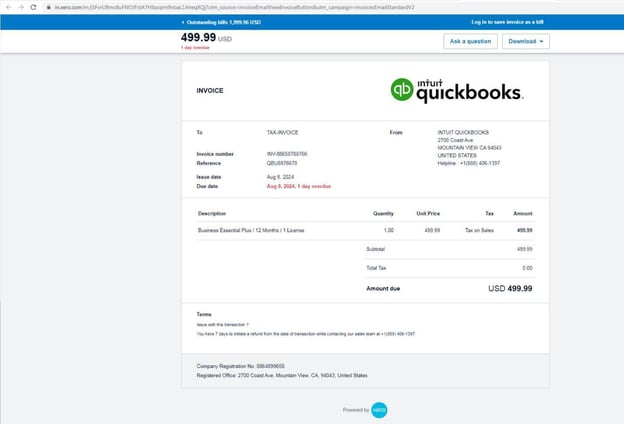
Task: Click the Registered Office address line
Action: tap(282, 376)
